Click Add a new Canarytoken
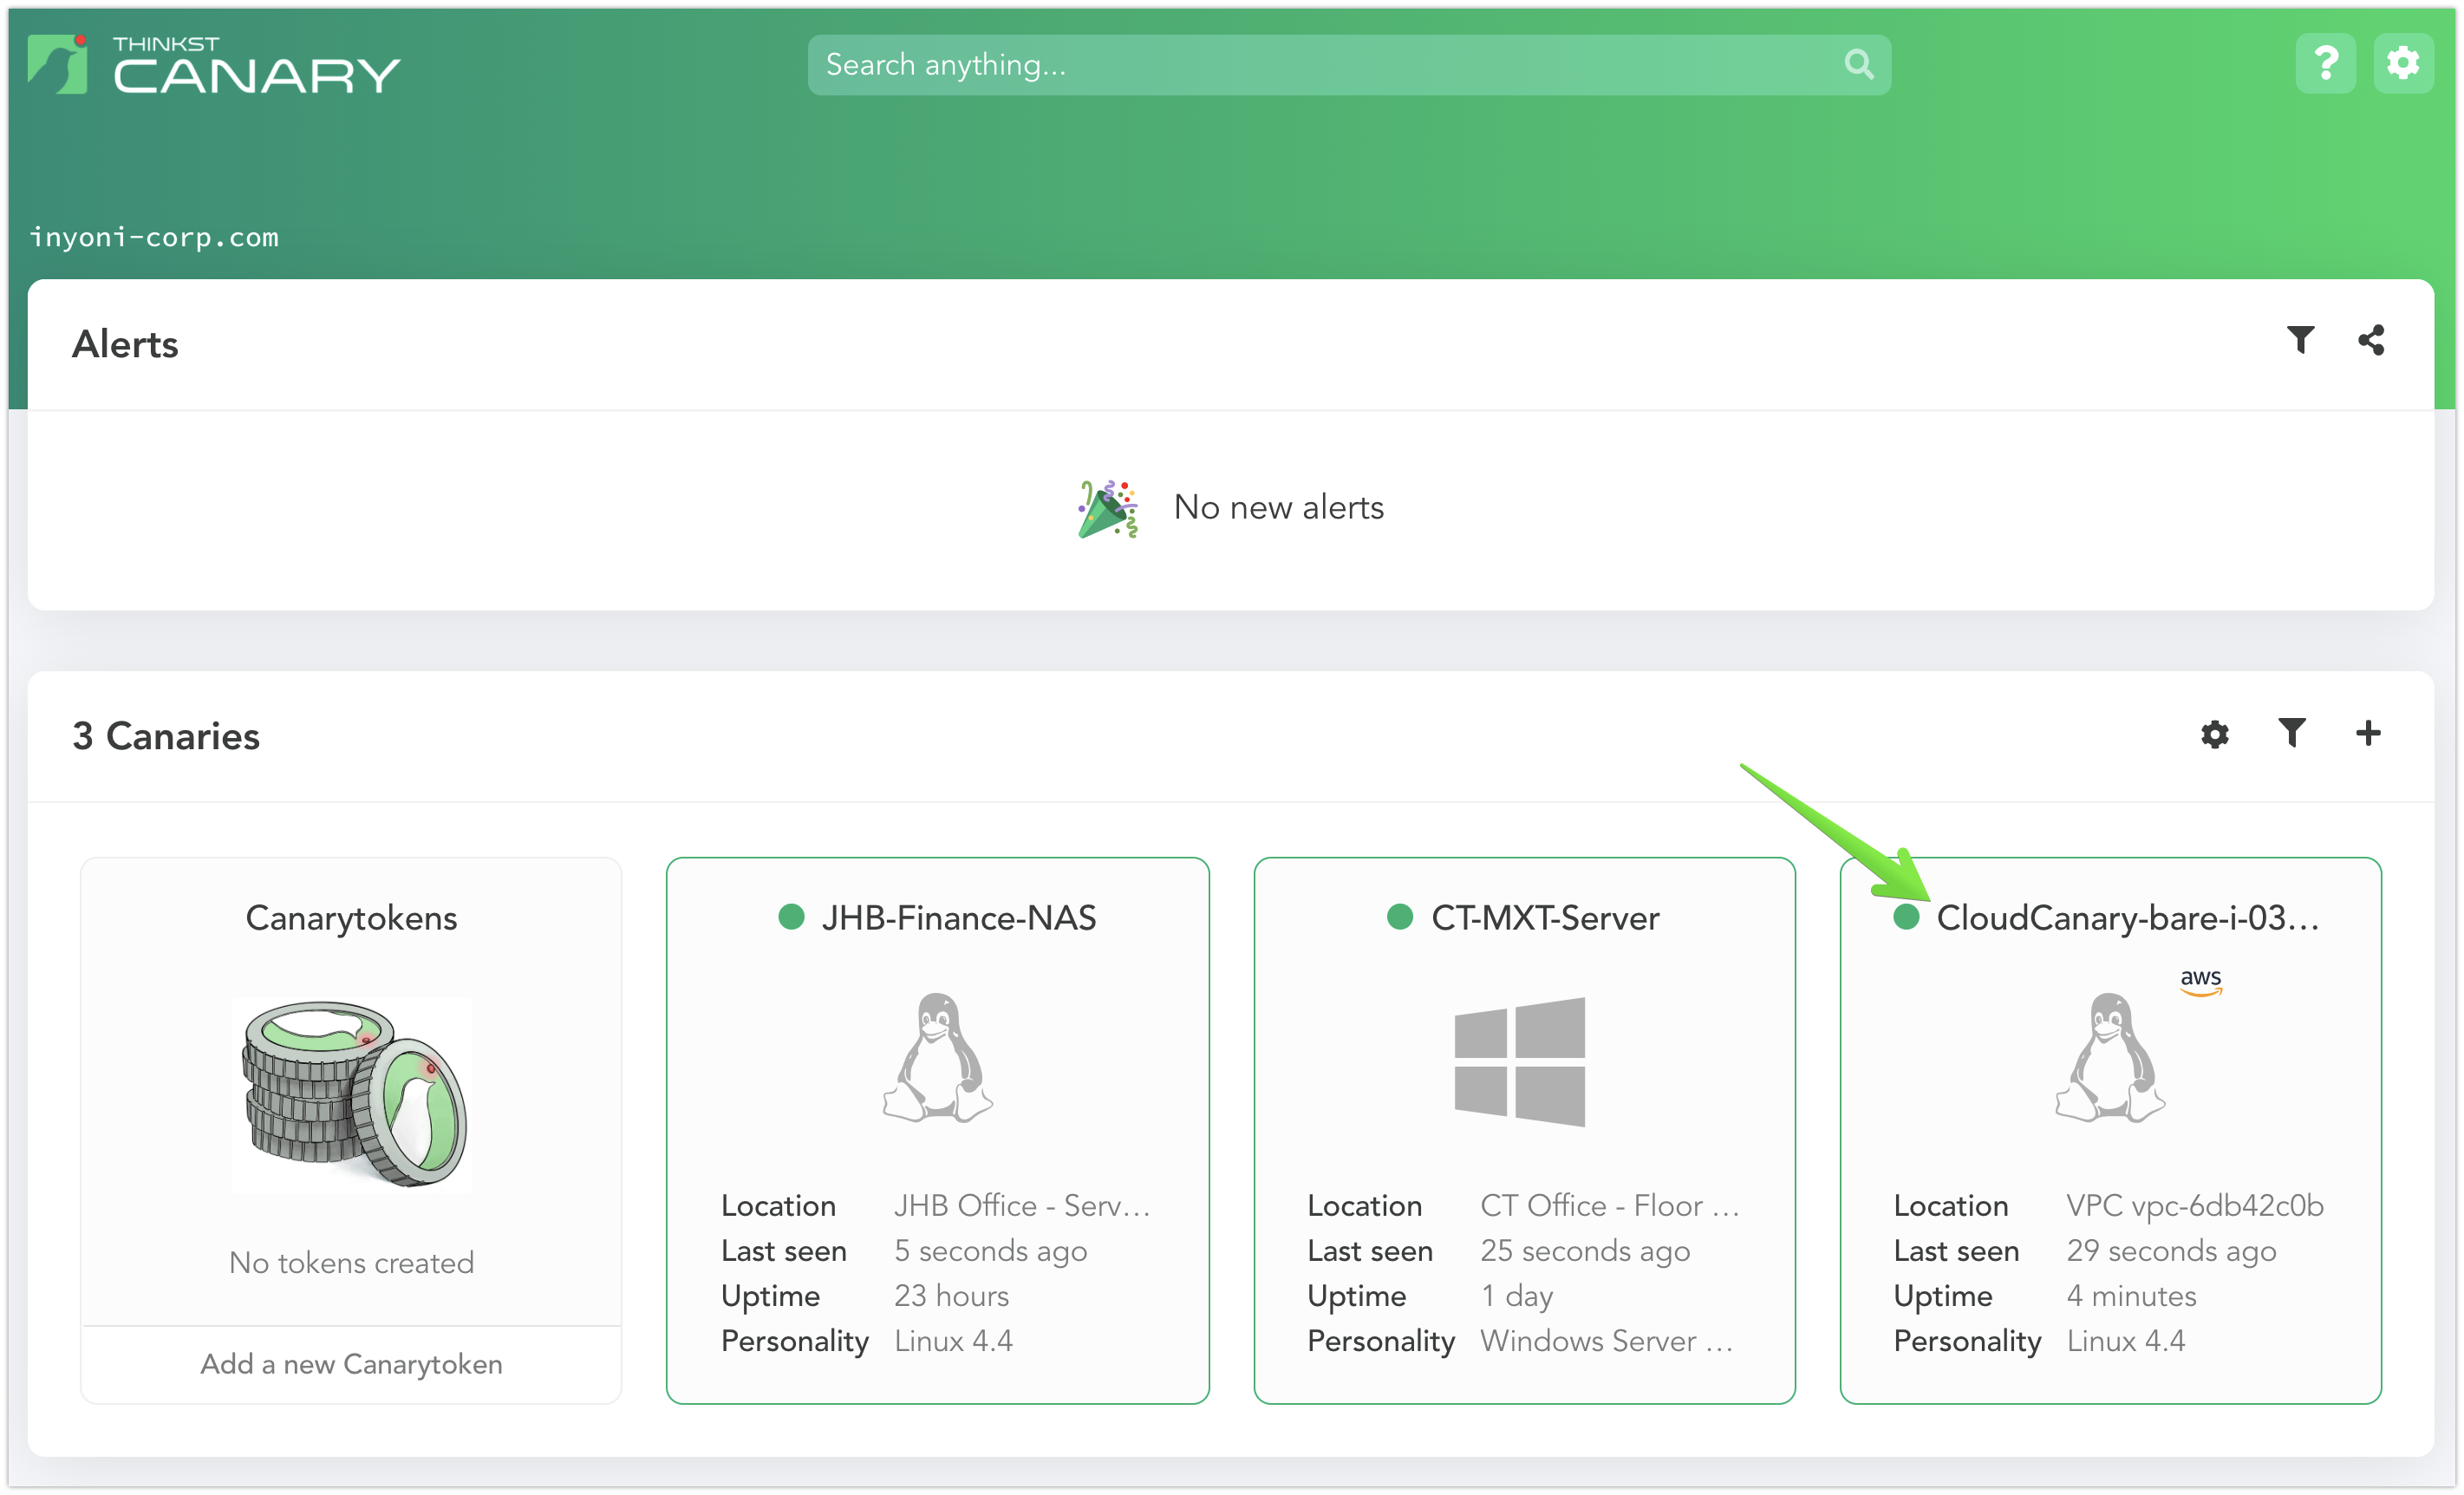This screenshot has width=2464, height=1495. (x=351, y=1365)
